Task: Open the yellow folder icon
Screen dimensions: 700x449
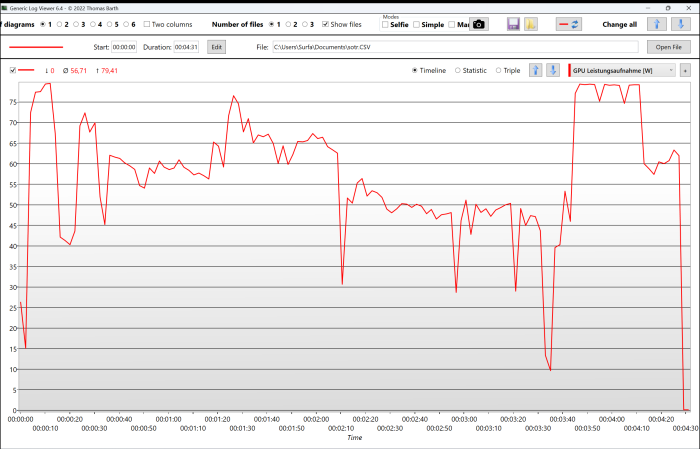Action: pos(530,24)
